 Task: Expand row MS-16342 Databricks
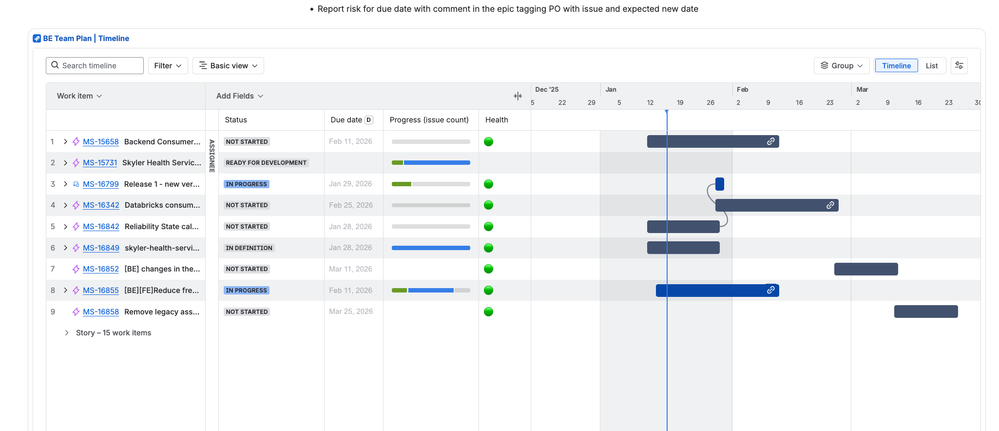pos(65,205)
